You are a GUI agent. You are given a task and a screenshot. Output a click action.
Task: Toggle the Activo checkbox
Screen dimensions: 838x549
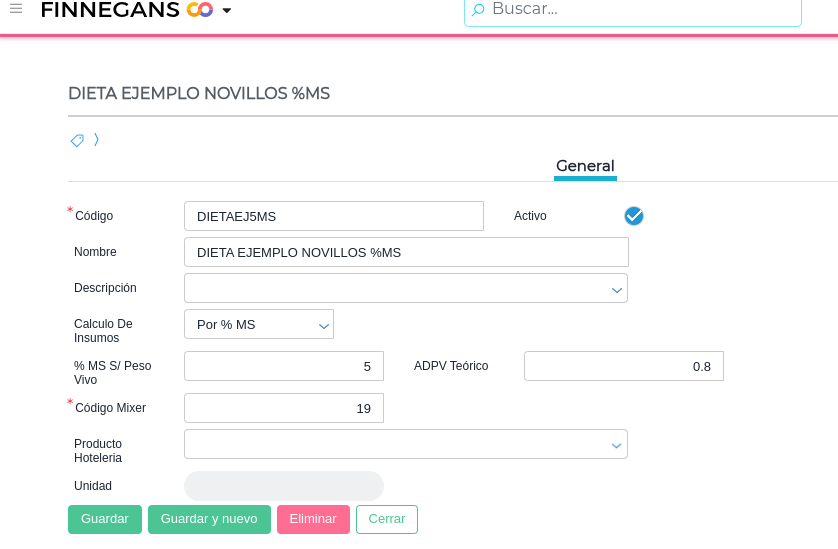(x=634, y=216)
